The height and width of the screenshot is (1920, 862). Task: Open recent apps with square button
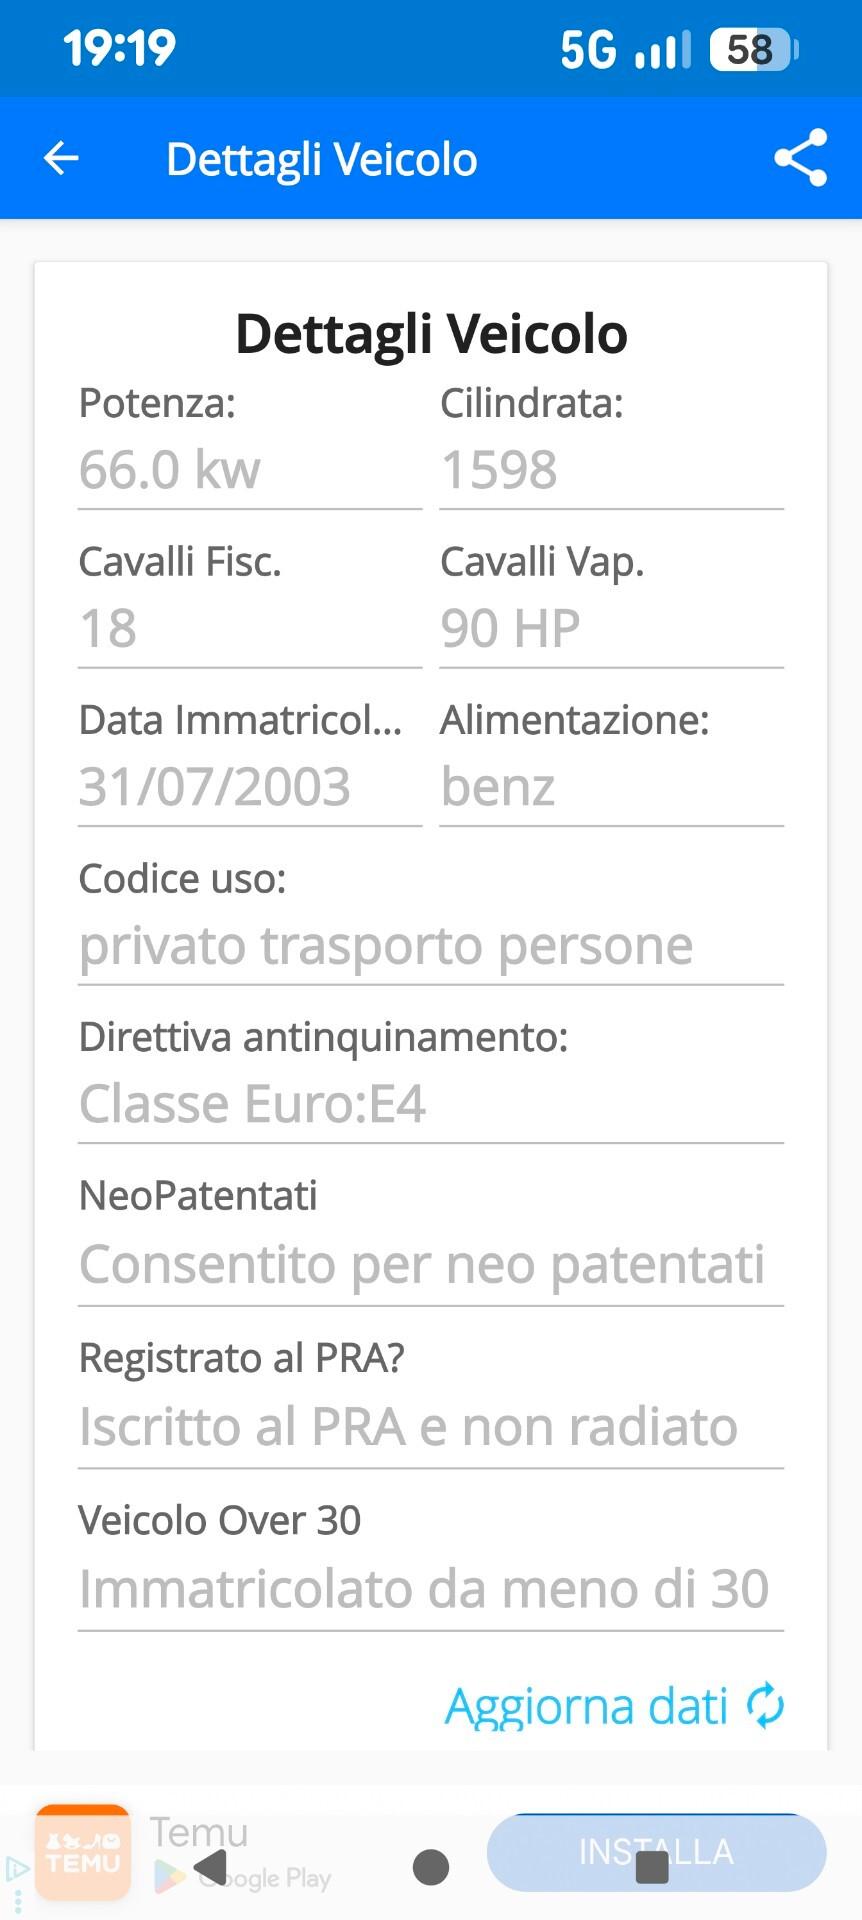pyautogui.click(x=652, y=1866)
